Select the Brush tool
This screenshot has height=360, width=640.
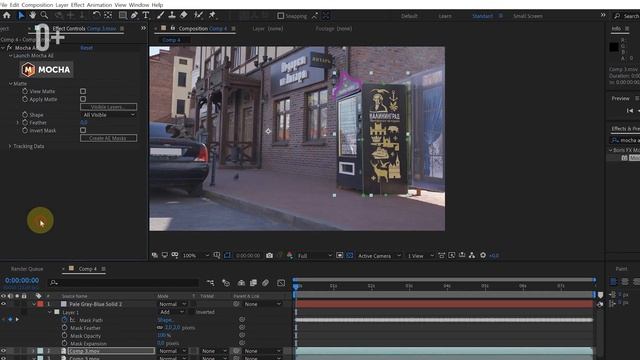(x=160, y=15)
